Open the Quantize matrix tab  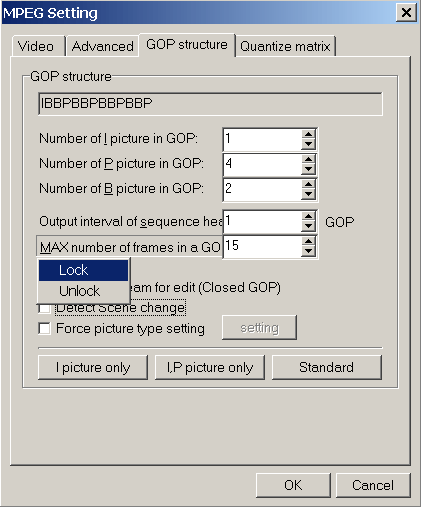coord(285,46)
